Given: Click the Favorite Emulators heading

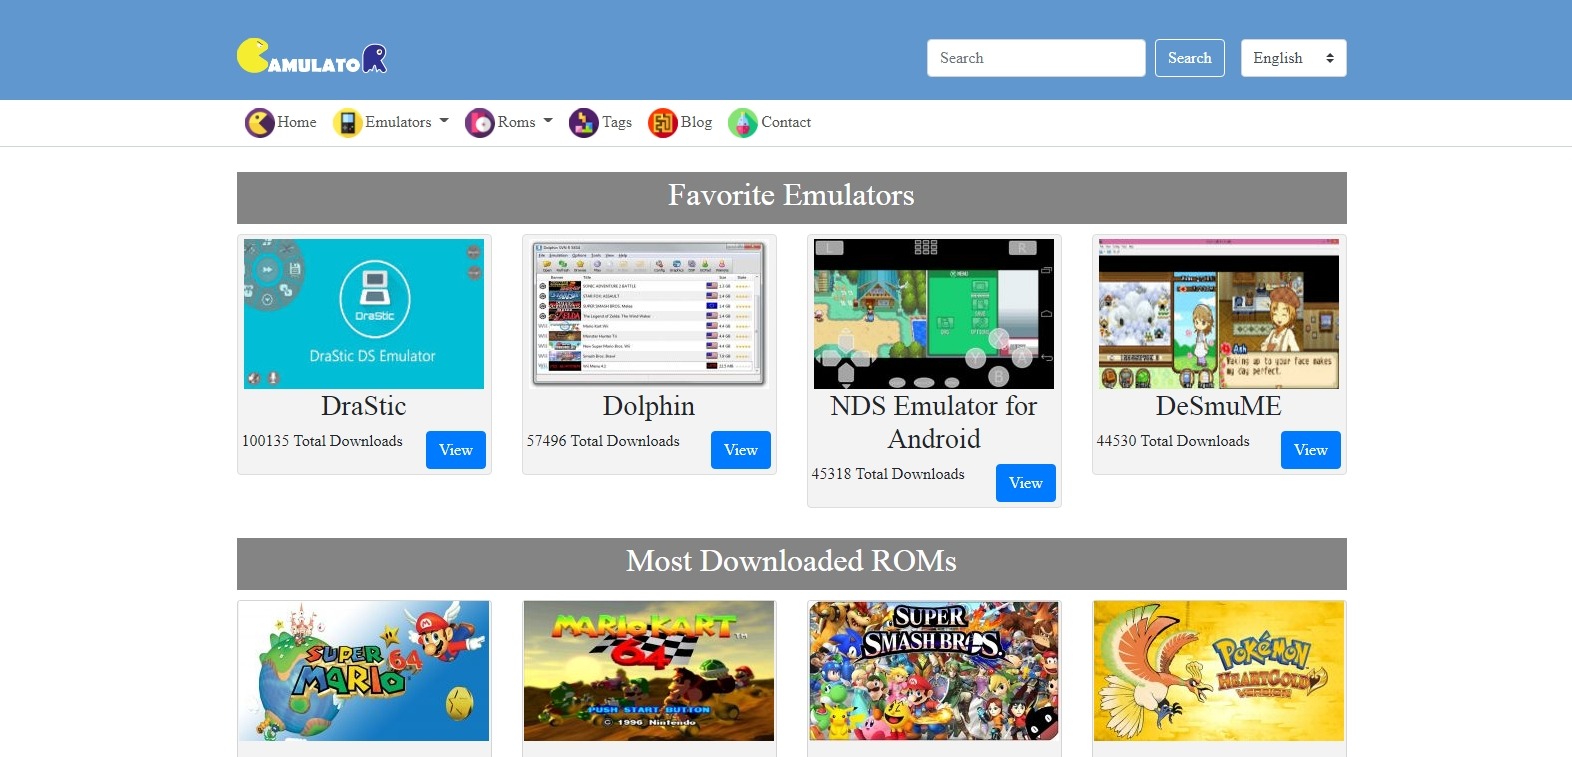Looking at the screenshot, I should point(791,195).
